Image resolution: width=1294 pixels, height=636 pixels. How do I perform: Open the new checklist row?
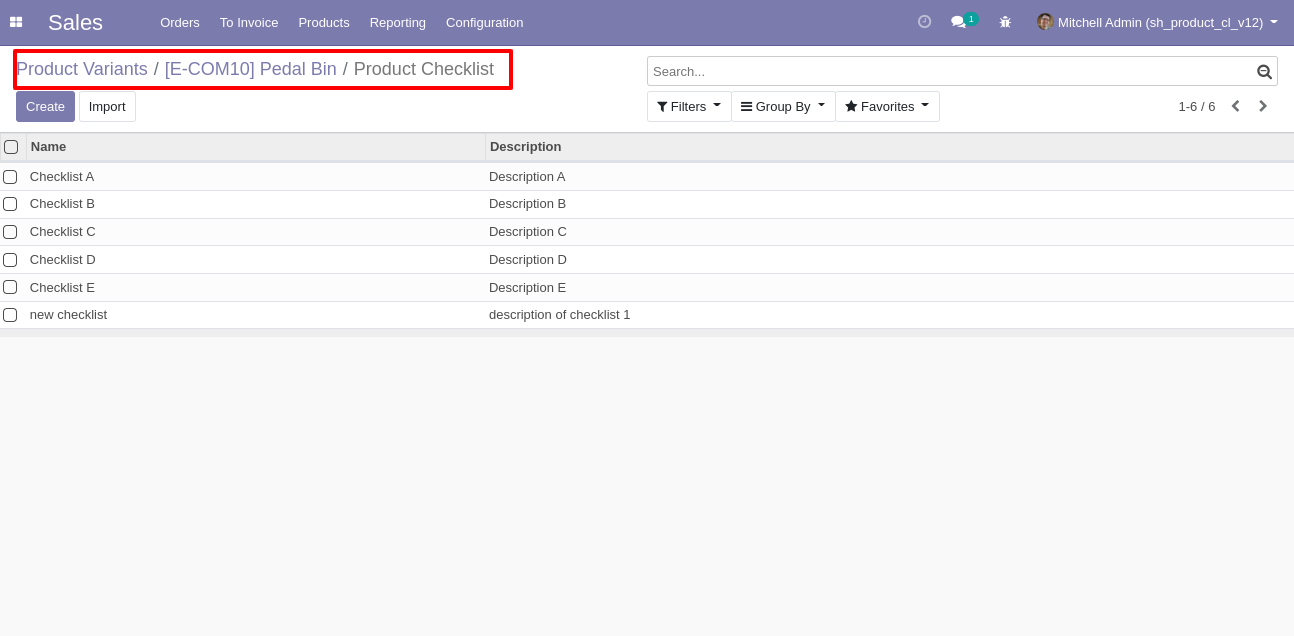(x=647, y=315)
